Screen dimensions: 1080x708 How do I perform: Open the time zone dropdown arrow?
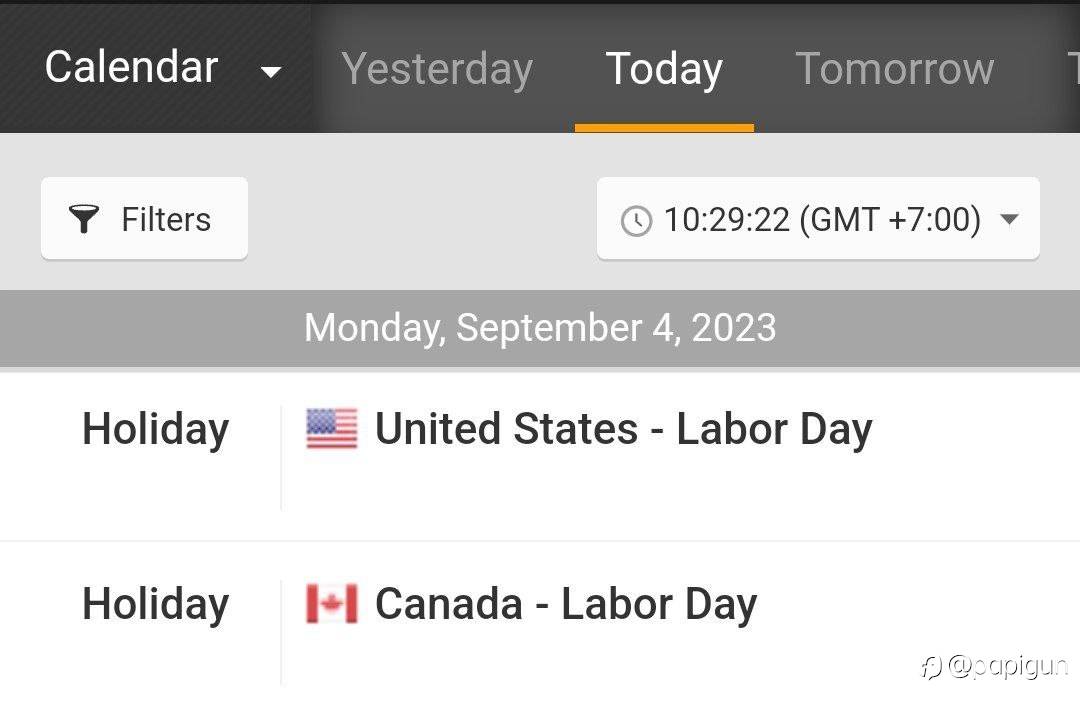click(1009, 219)
